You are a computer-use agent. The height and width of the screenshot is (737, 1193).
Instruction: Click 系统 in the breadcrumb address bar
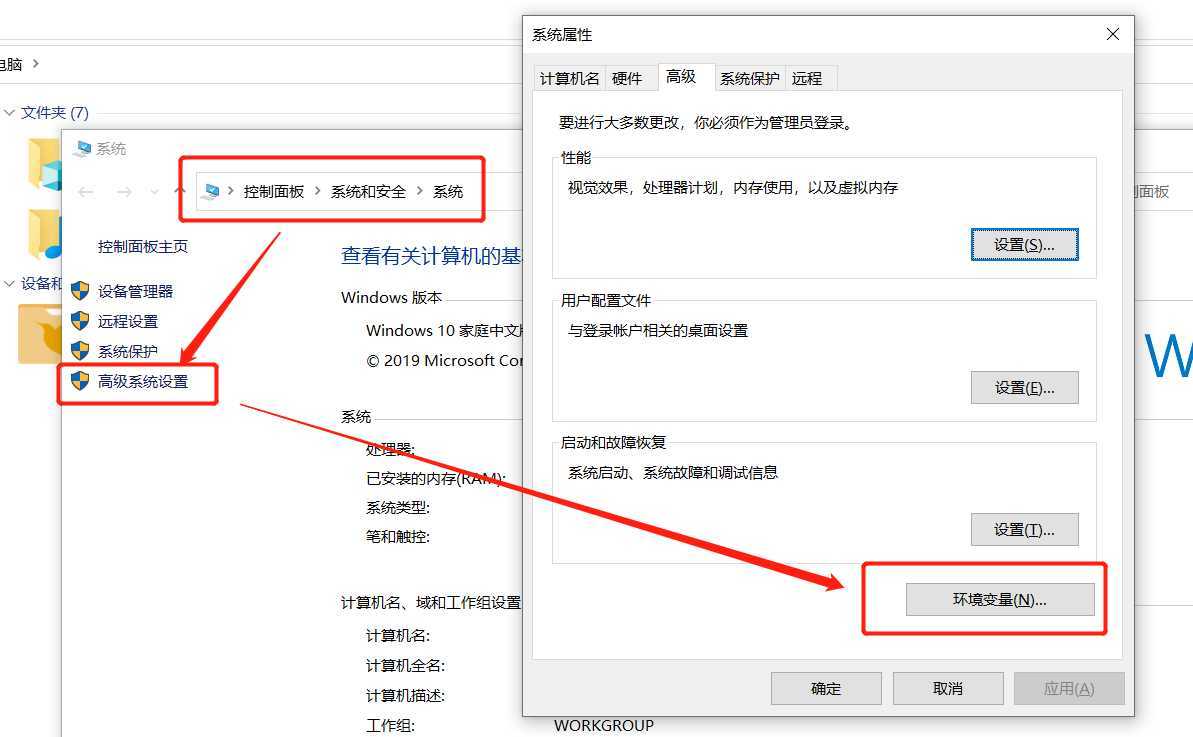coord(450,189)
